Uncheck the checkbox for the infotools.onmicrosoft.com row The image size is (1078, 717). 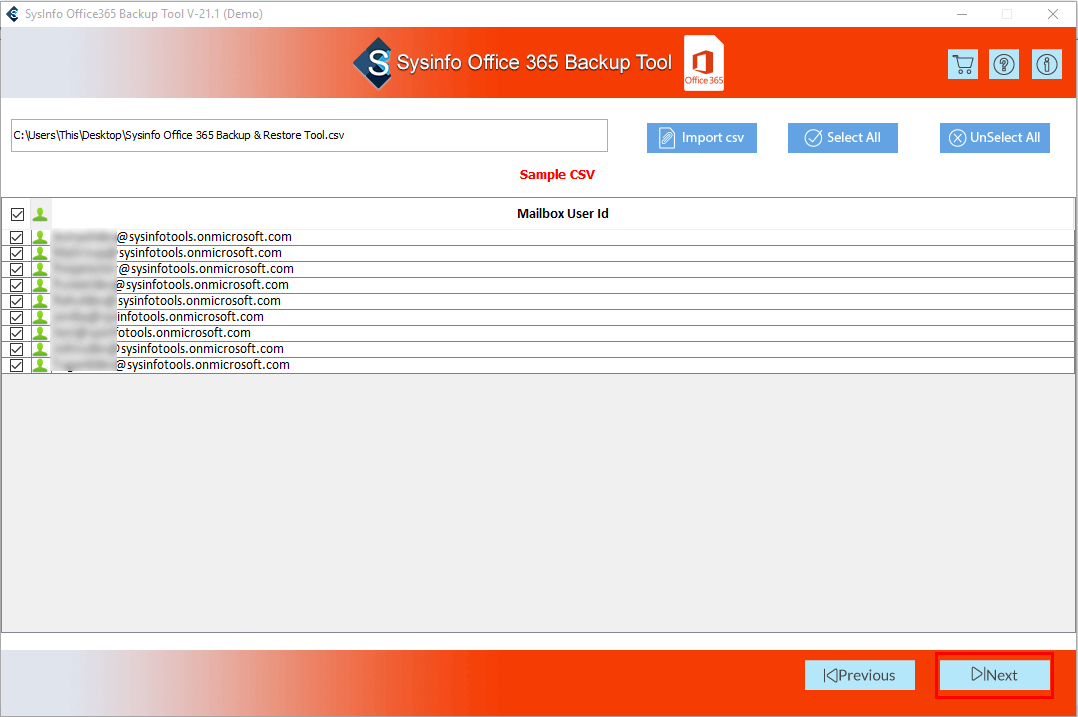(16, 317)
